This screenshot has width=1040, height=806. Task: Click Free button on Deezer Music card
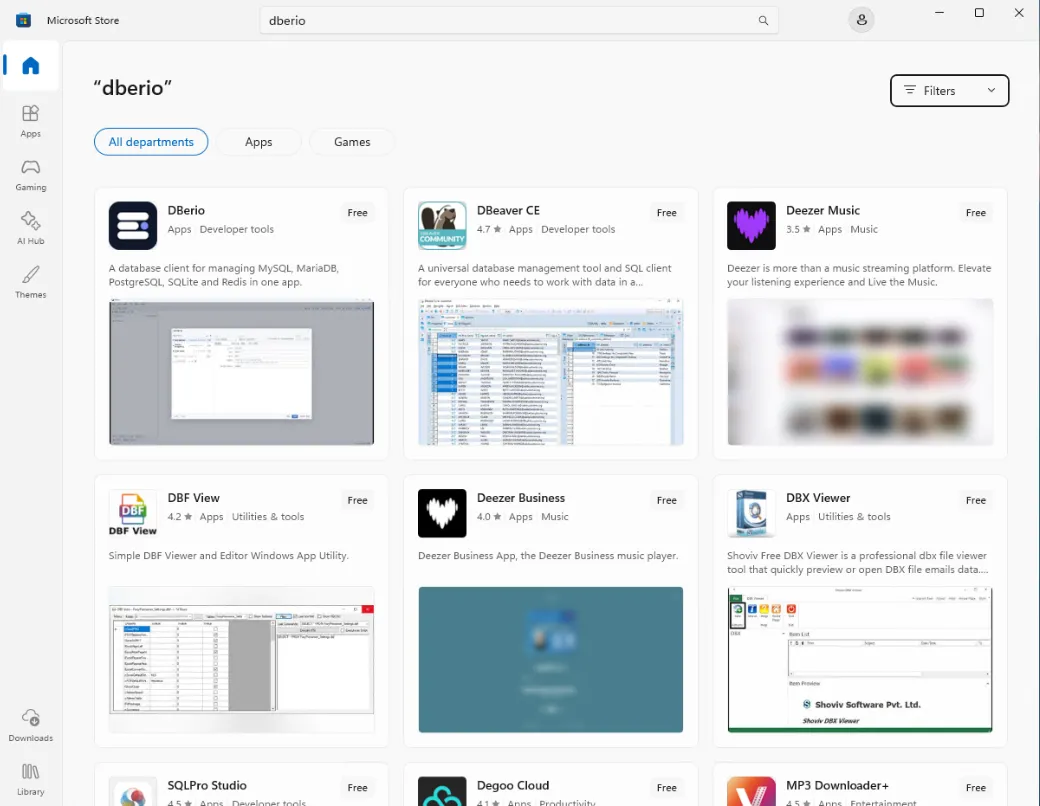(976, 212)
